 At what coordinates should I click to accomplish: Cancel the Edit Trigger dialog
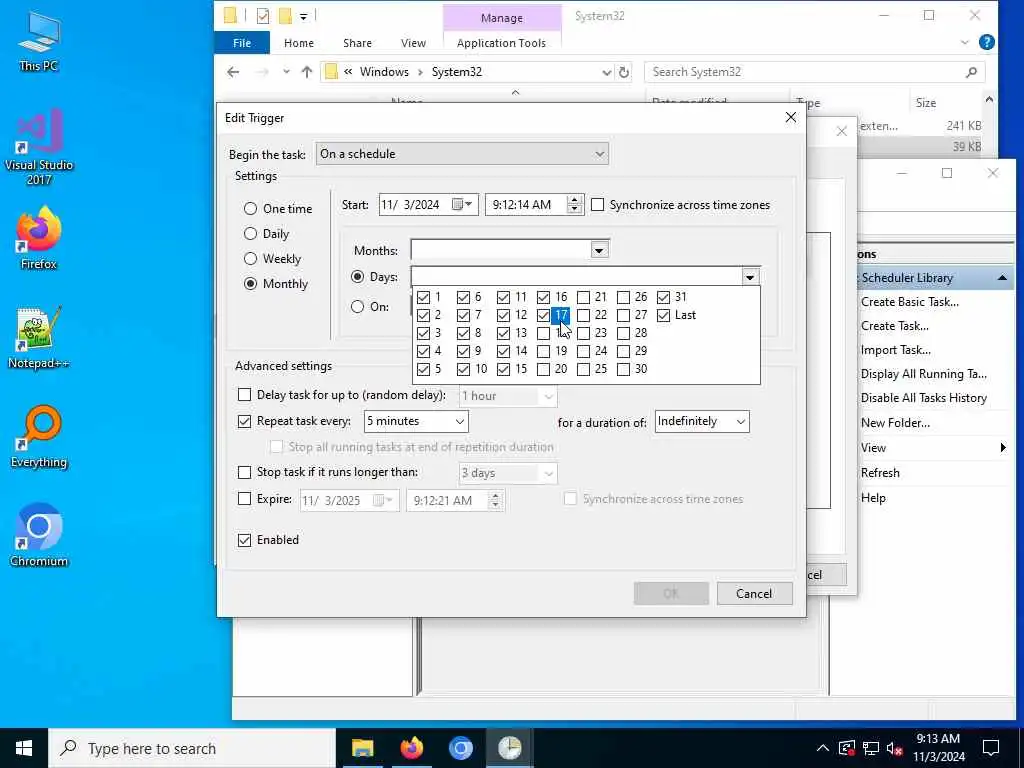[754, 594]
